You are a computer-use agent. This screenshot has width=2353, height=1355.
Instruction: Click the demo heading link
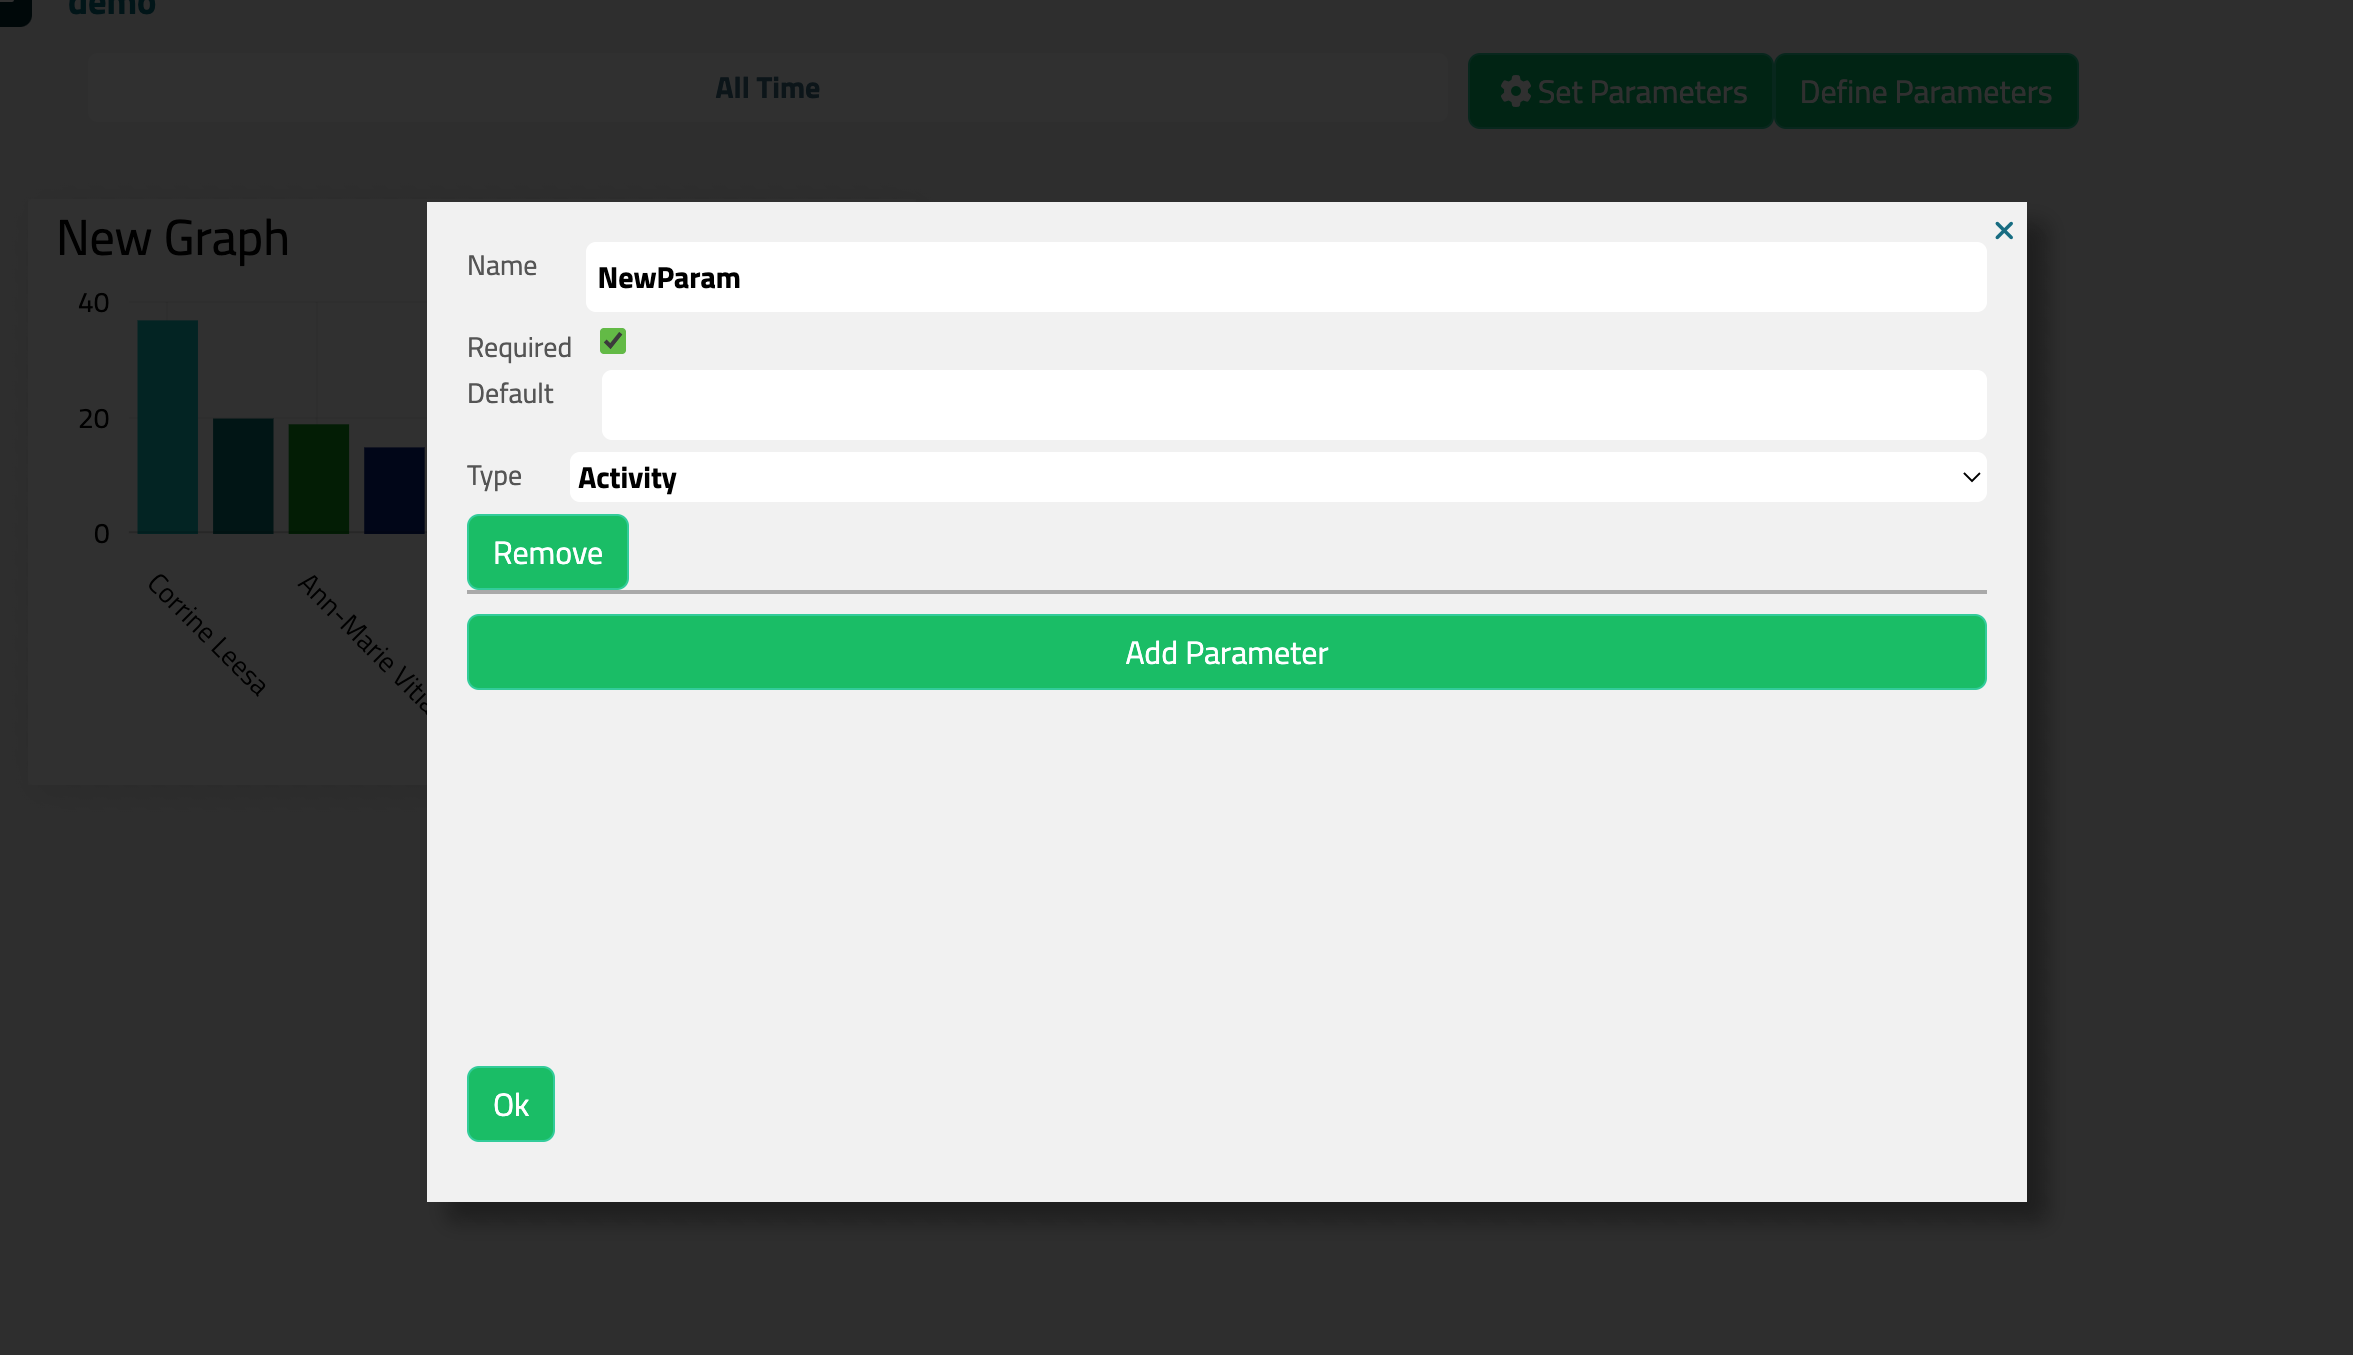coord(112,8)
